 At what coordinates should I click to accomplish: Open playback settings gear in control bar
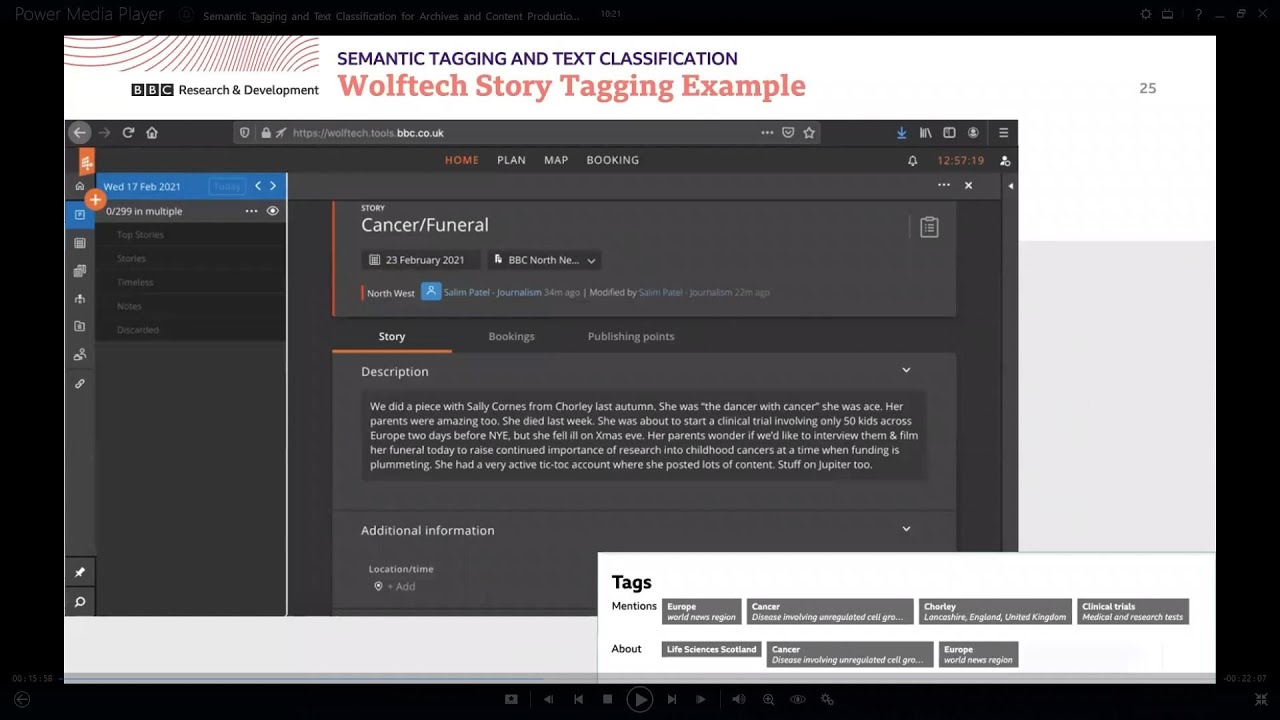click(827, 700)
